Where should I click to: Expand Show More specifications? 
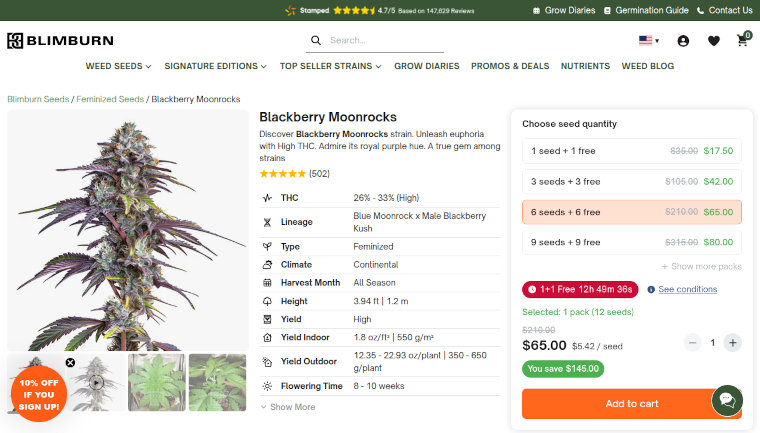point(288,407)
